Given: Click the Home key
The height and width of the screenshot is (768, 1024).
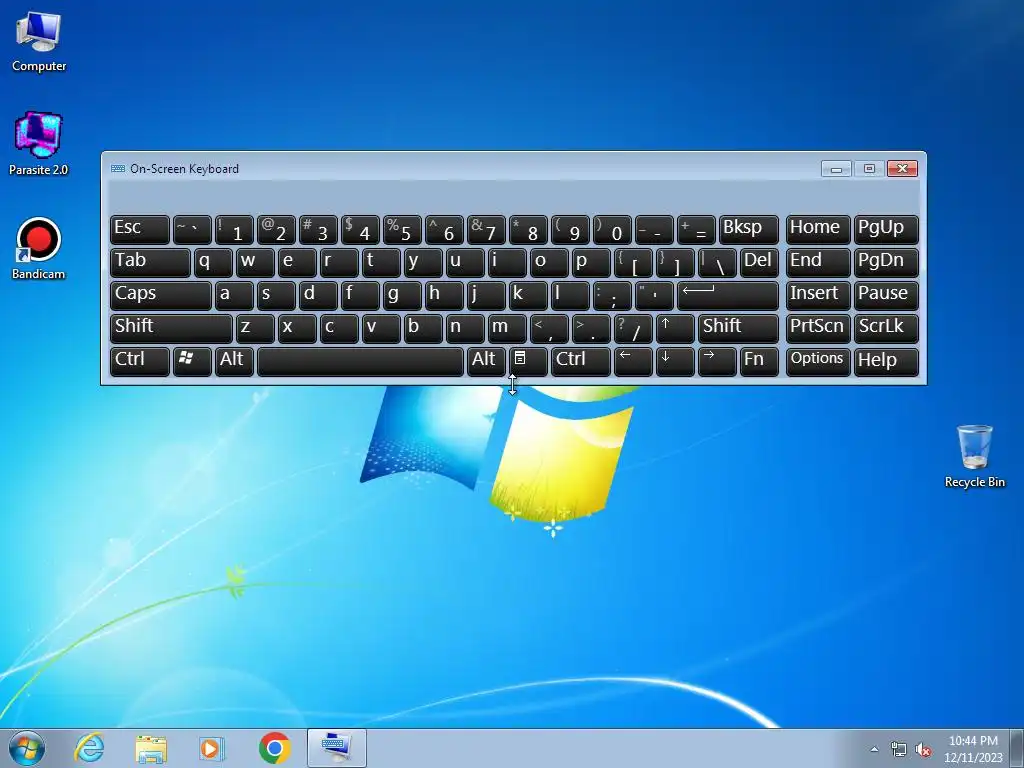Looking at the screenshot, I should [818, 230].
